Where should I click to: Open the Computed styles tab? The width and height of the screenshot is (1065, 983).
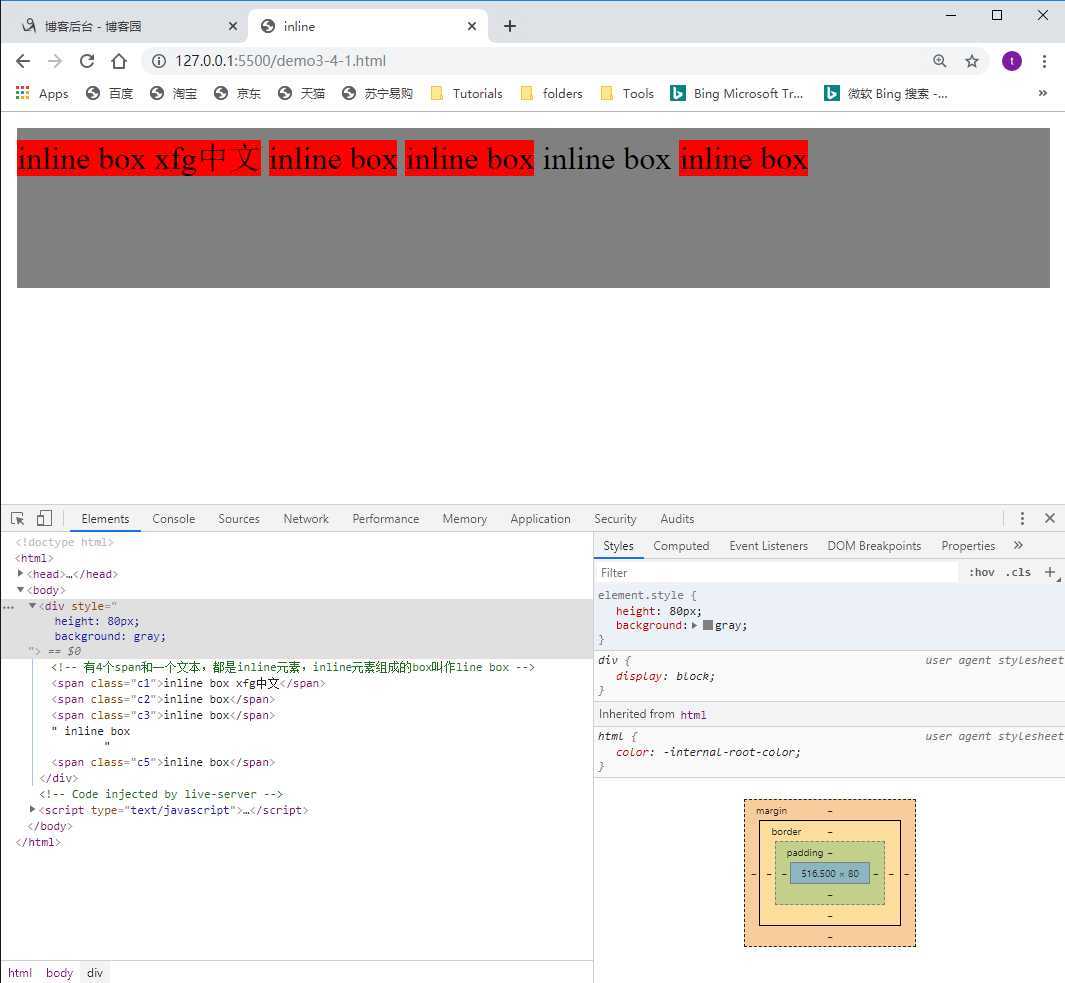681,546
